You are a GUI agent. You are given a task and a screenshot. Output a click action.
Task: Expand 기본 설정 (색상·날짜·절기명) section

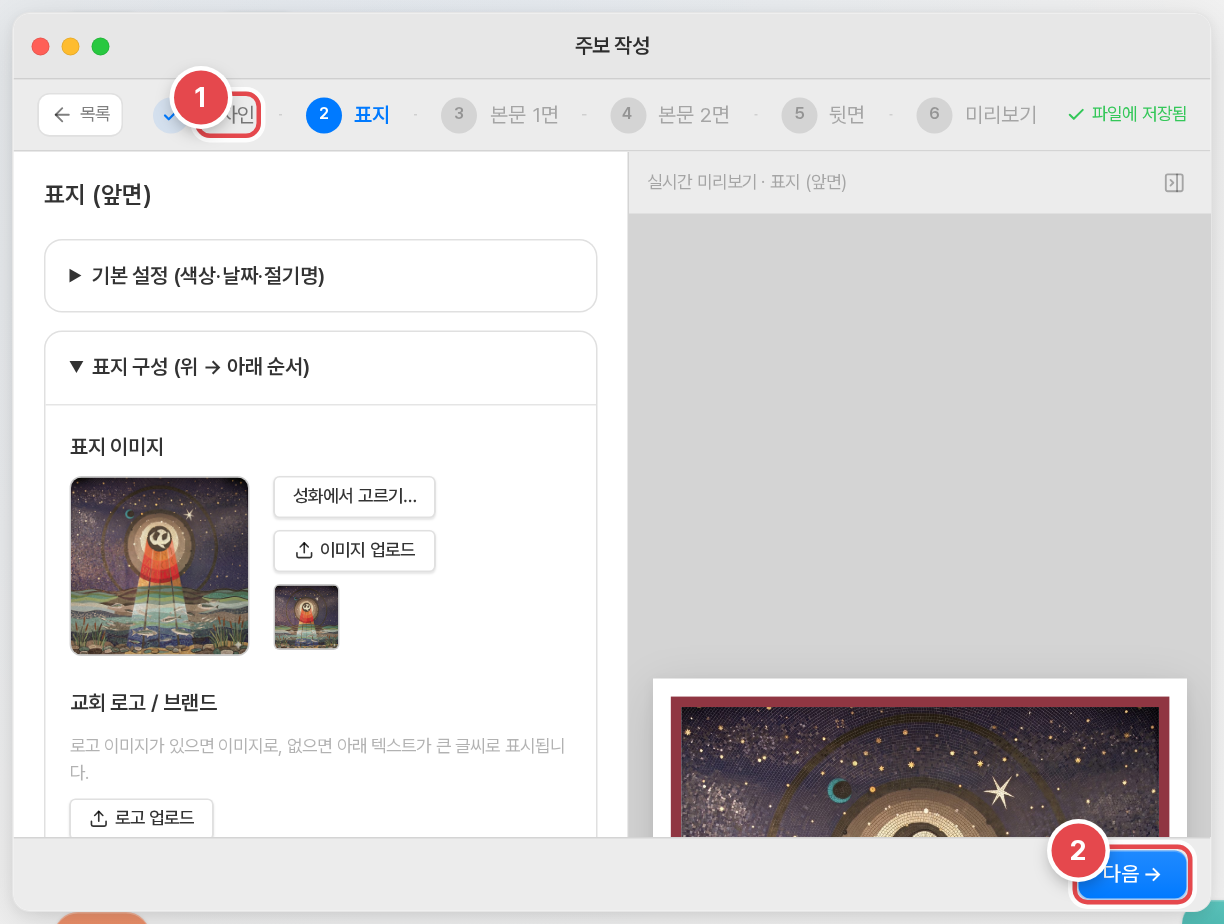pos(321,276)
